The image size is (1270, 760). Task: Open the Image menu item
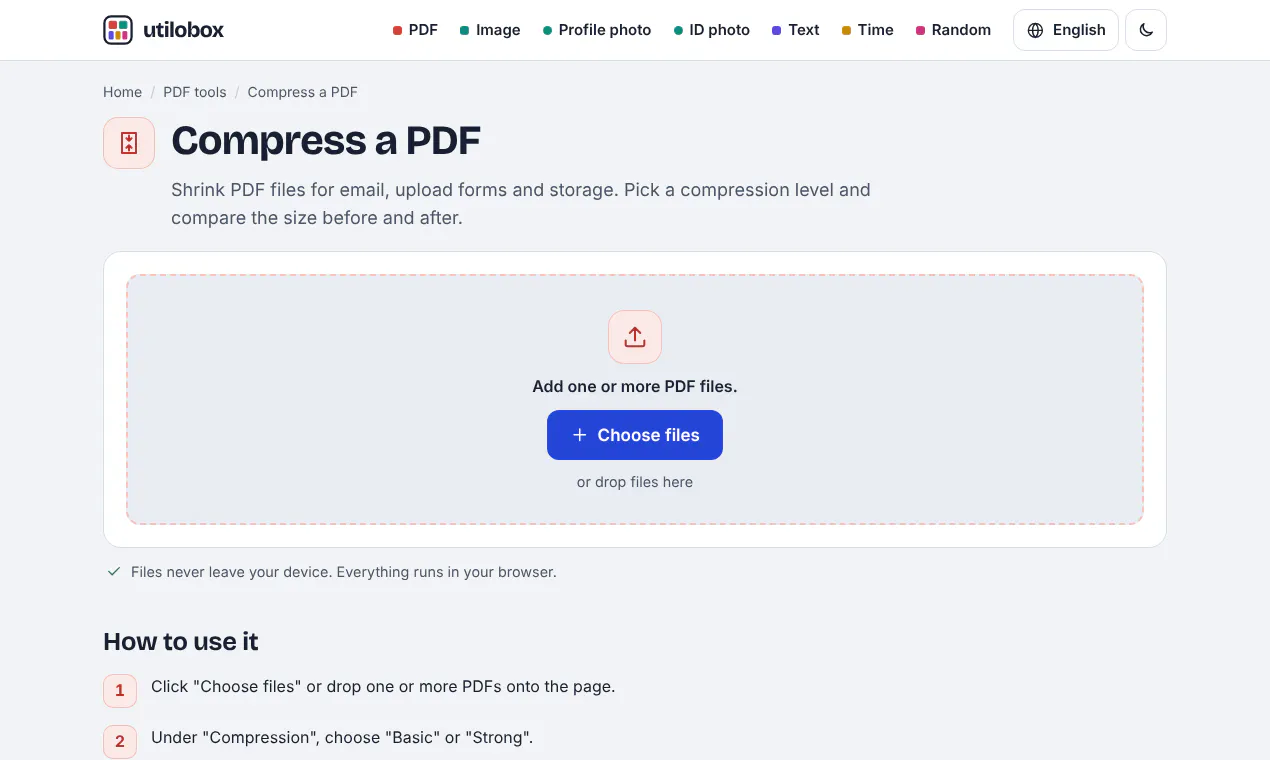click(x=490, y=30)
